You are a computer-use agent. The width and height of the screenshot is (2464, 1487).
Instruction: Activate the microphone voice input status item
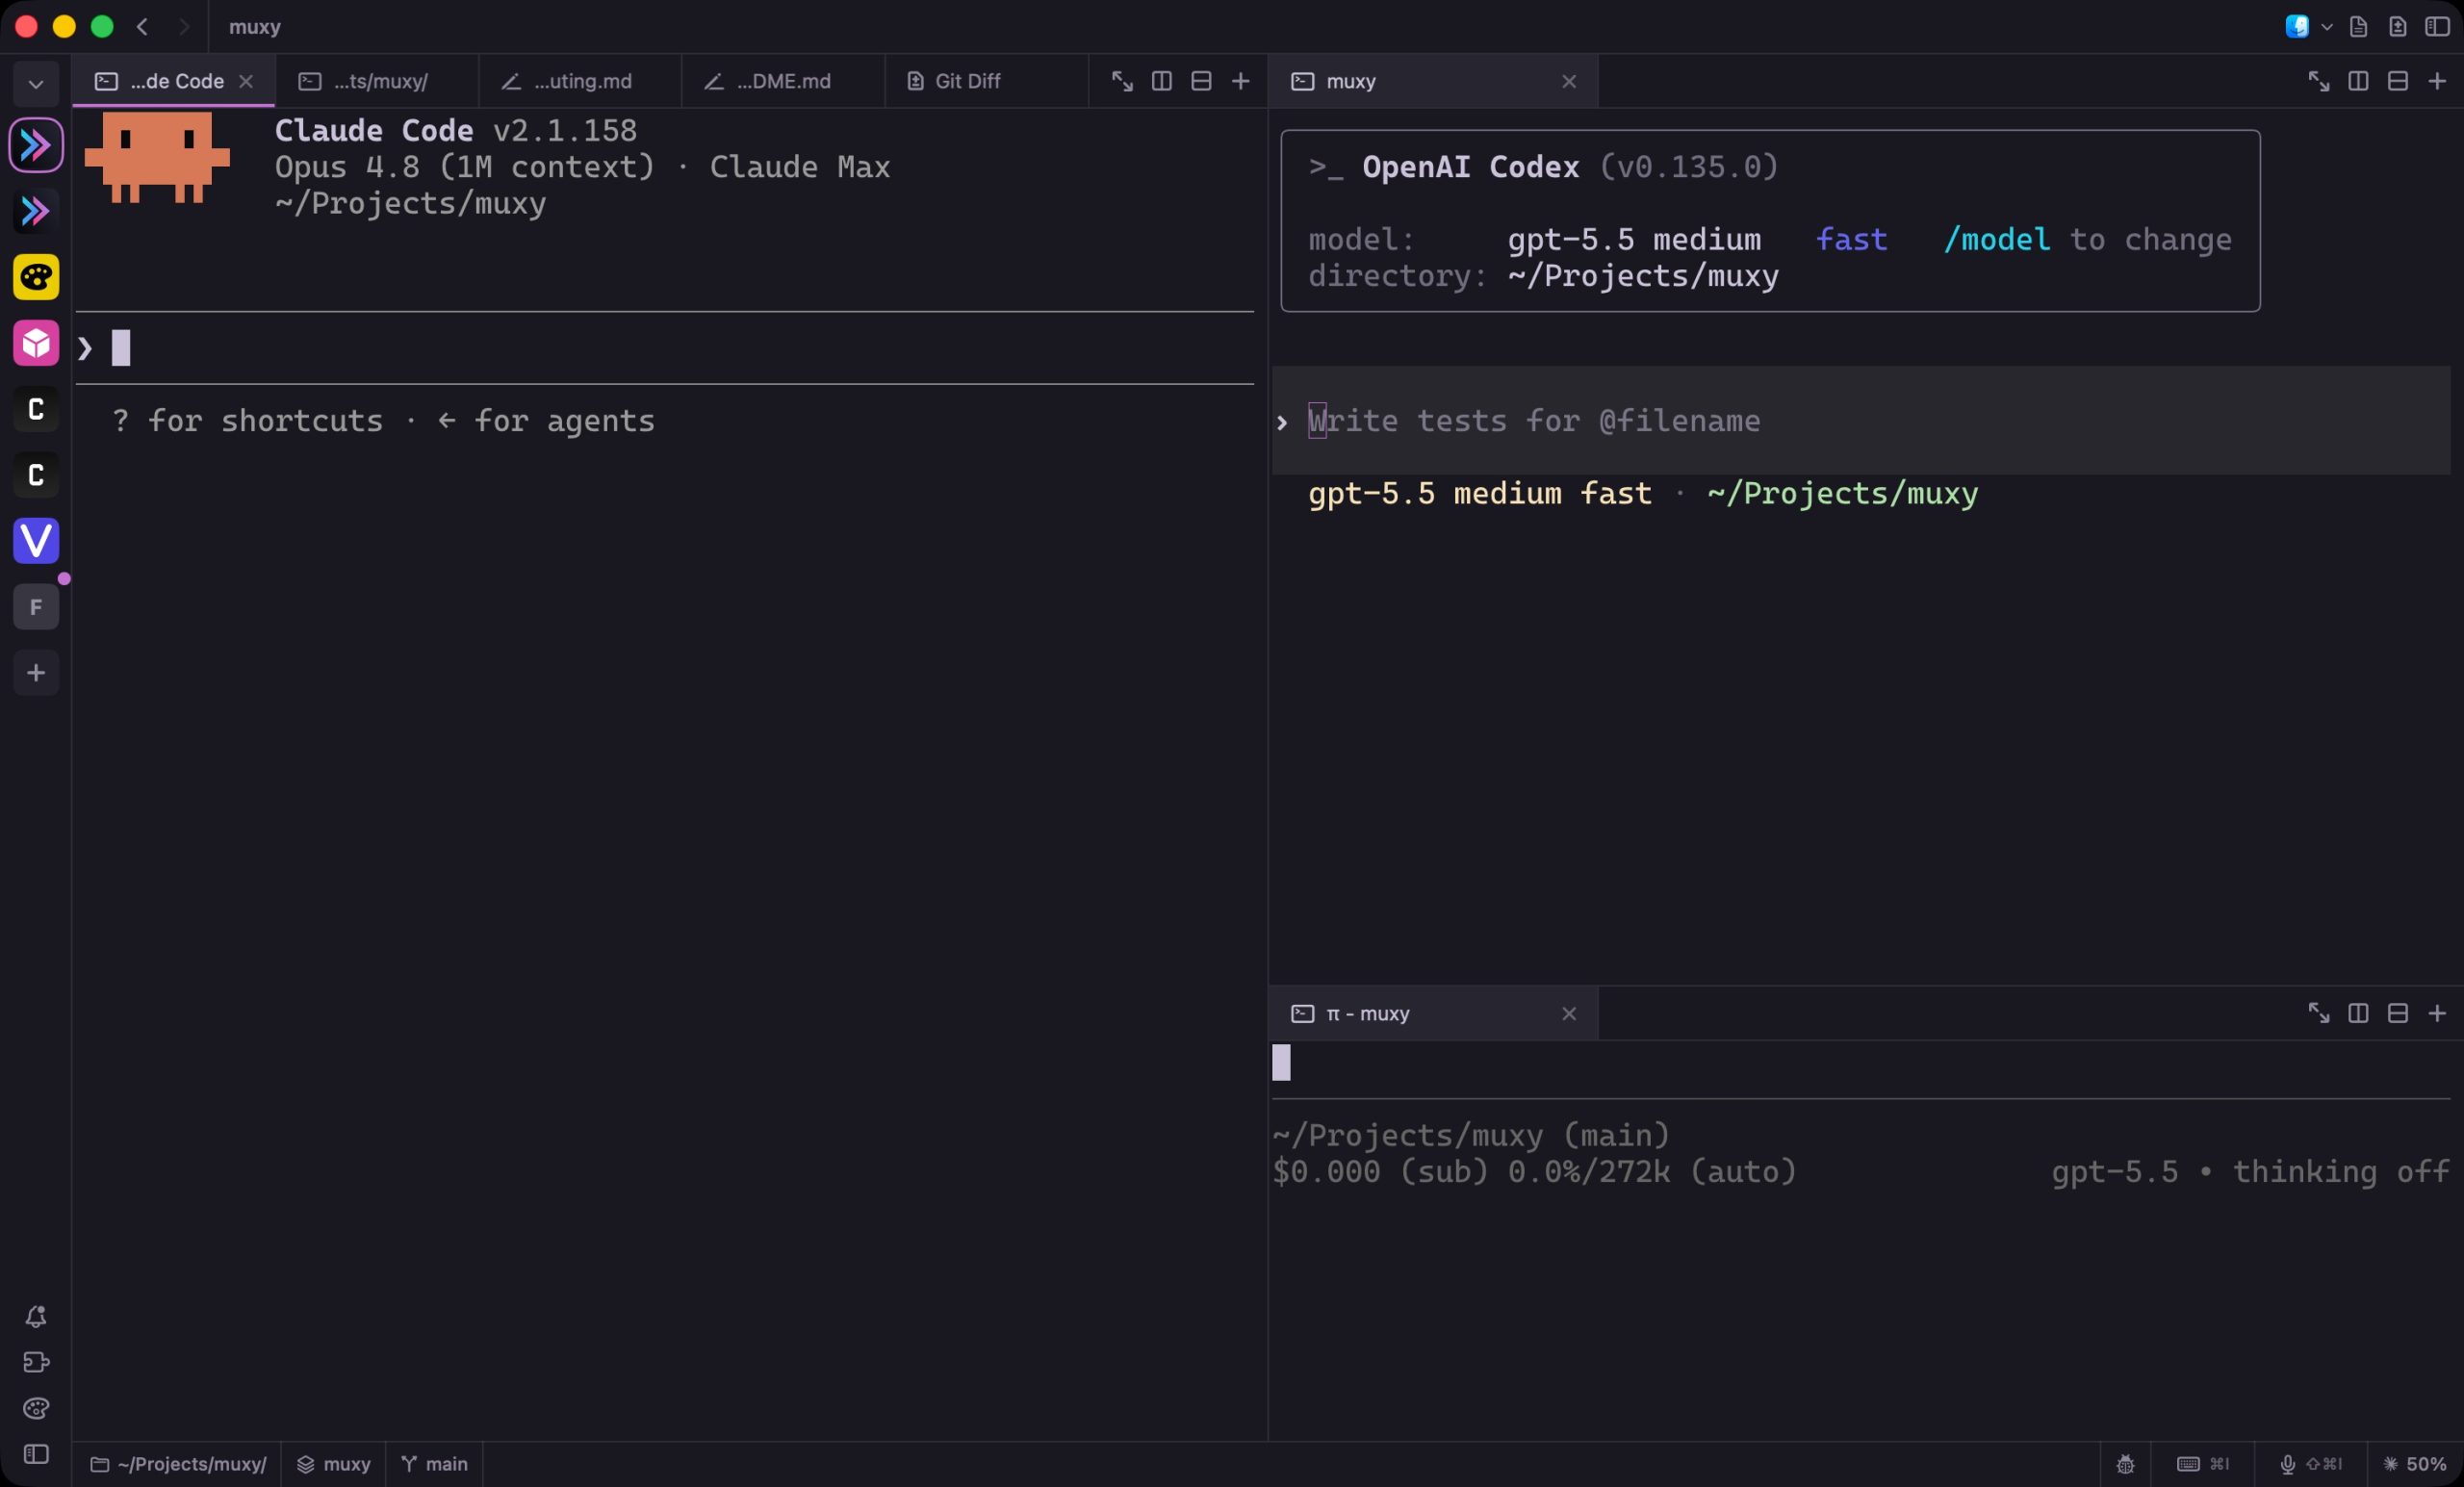click(x=2310, y=1464)
